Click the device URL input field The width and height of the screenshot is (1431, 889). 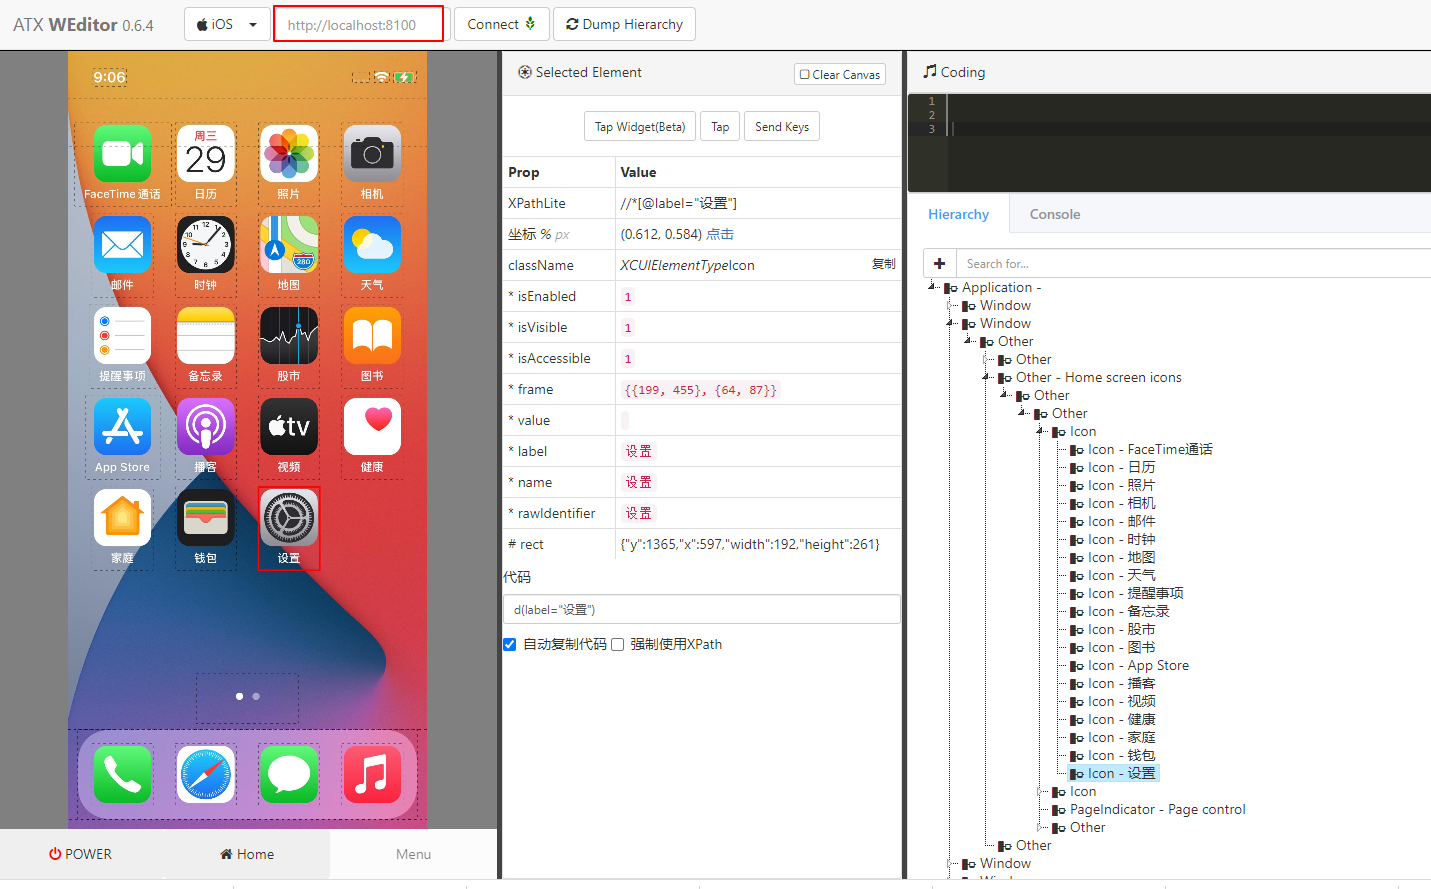(359, 24)
